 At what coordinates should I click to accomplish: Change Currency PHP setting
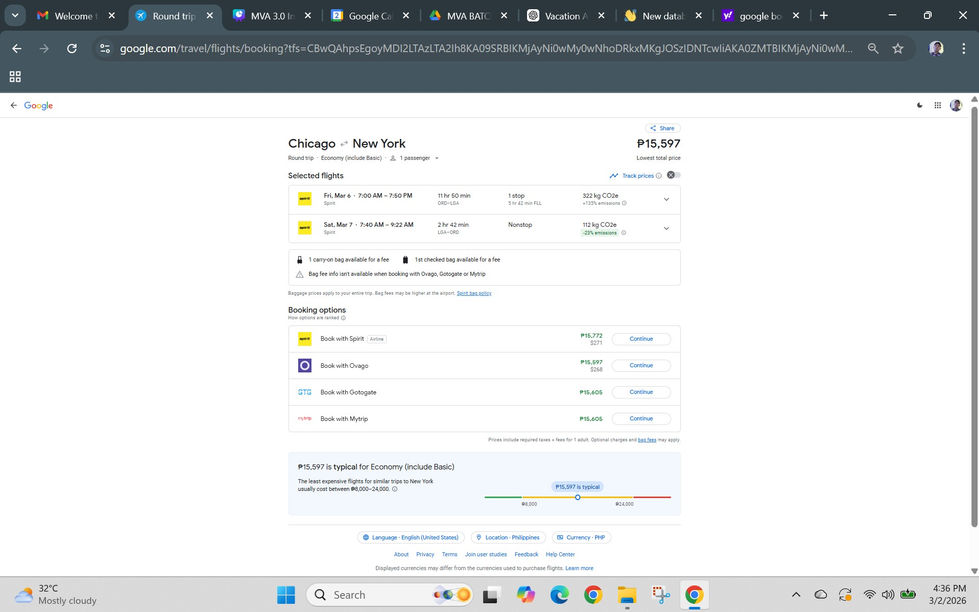coord(581,537)
